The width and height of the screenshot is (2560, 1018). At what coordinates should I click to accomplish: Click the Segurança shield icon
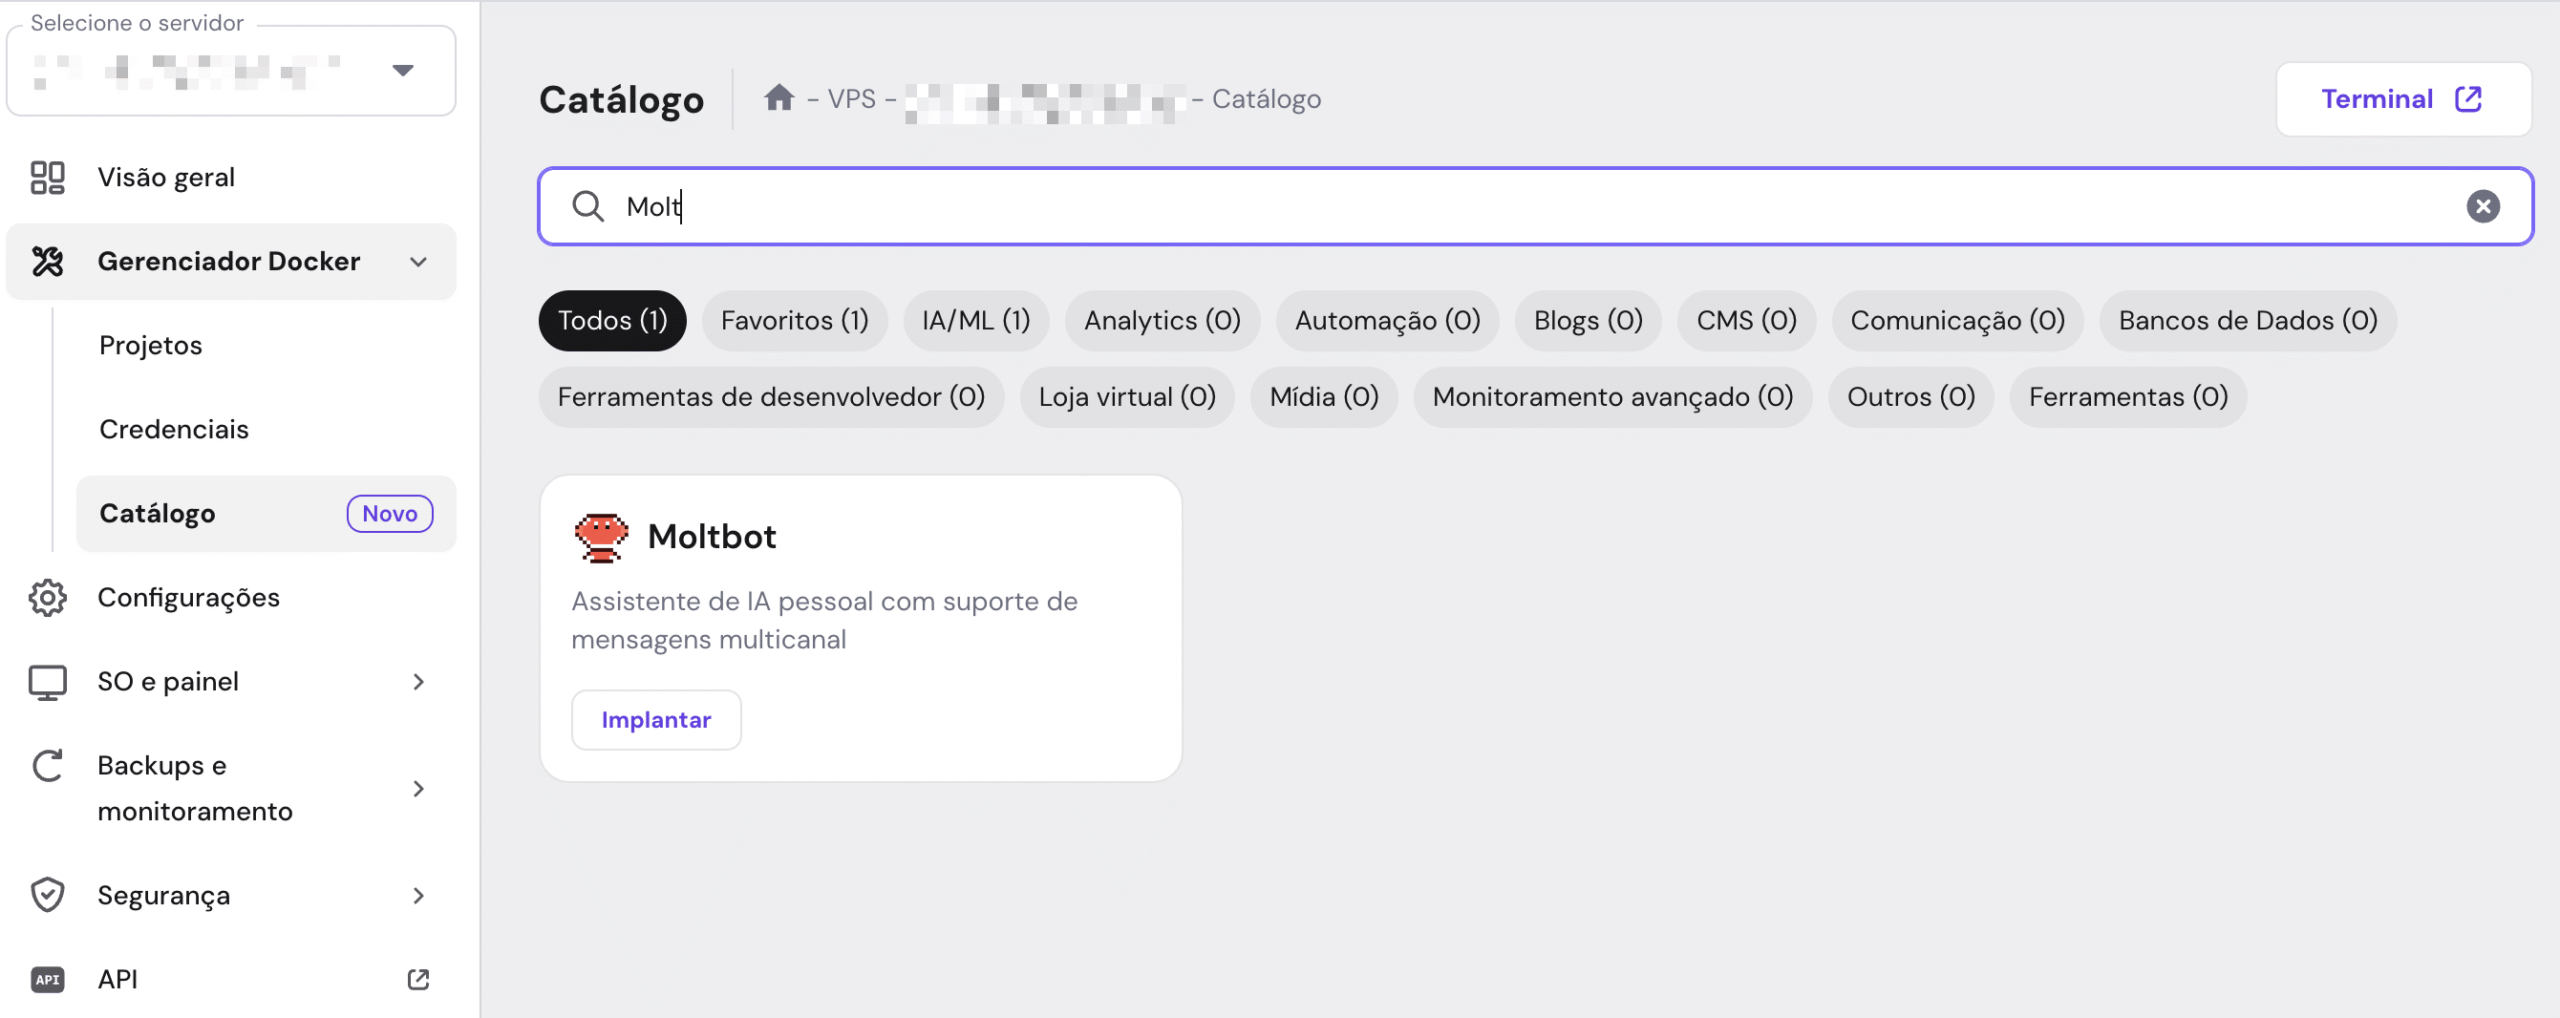click(46, 894)
